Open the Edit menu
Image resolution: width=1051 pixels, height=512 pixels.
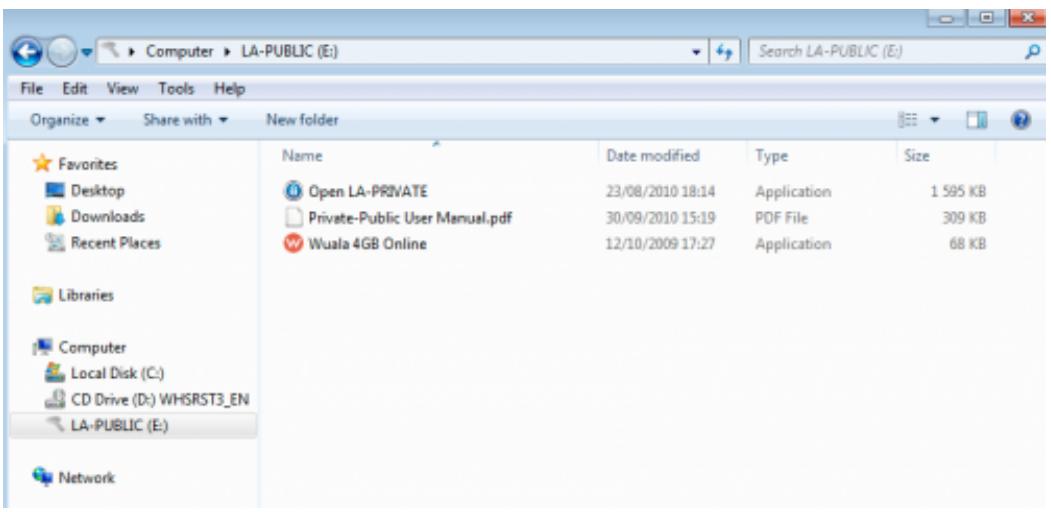[74, 88]
